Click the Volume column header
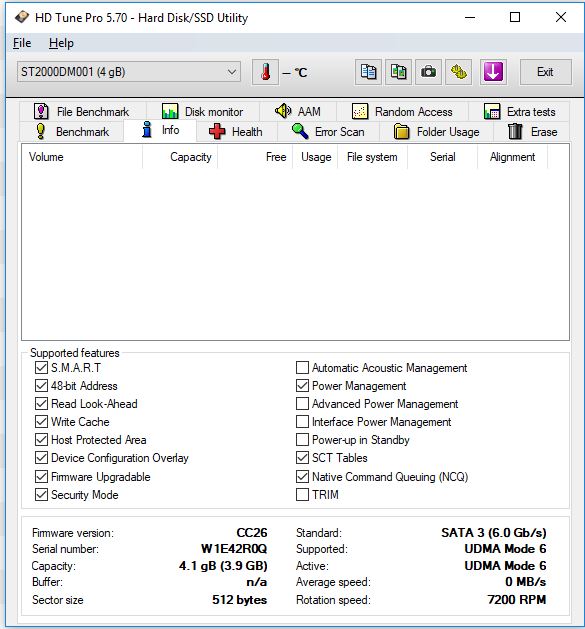585x629 pixels. point(82,157)
